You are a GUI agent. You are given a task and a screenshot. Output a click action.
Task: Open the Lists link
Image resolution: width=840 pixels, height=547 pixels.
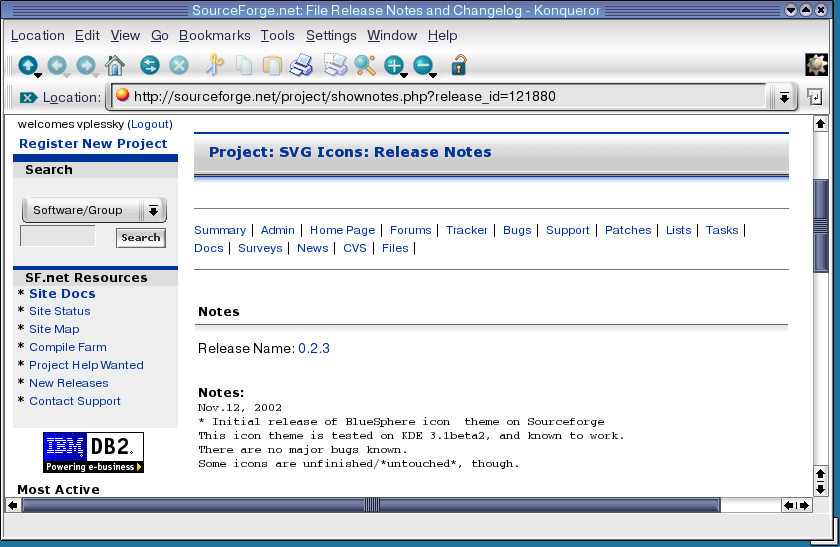tap(678, 230)
